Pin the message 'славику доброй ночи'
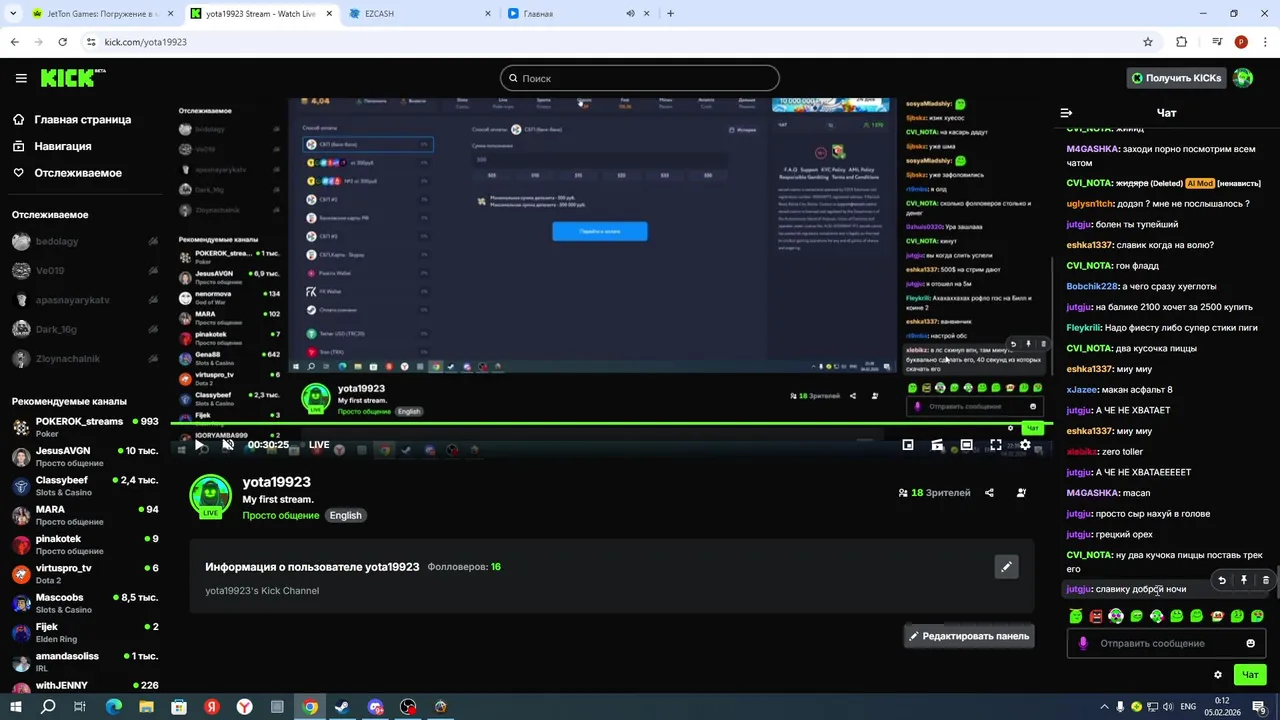The width and height of the screenshot is (1280, 720). point(1244,580)
